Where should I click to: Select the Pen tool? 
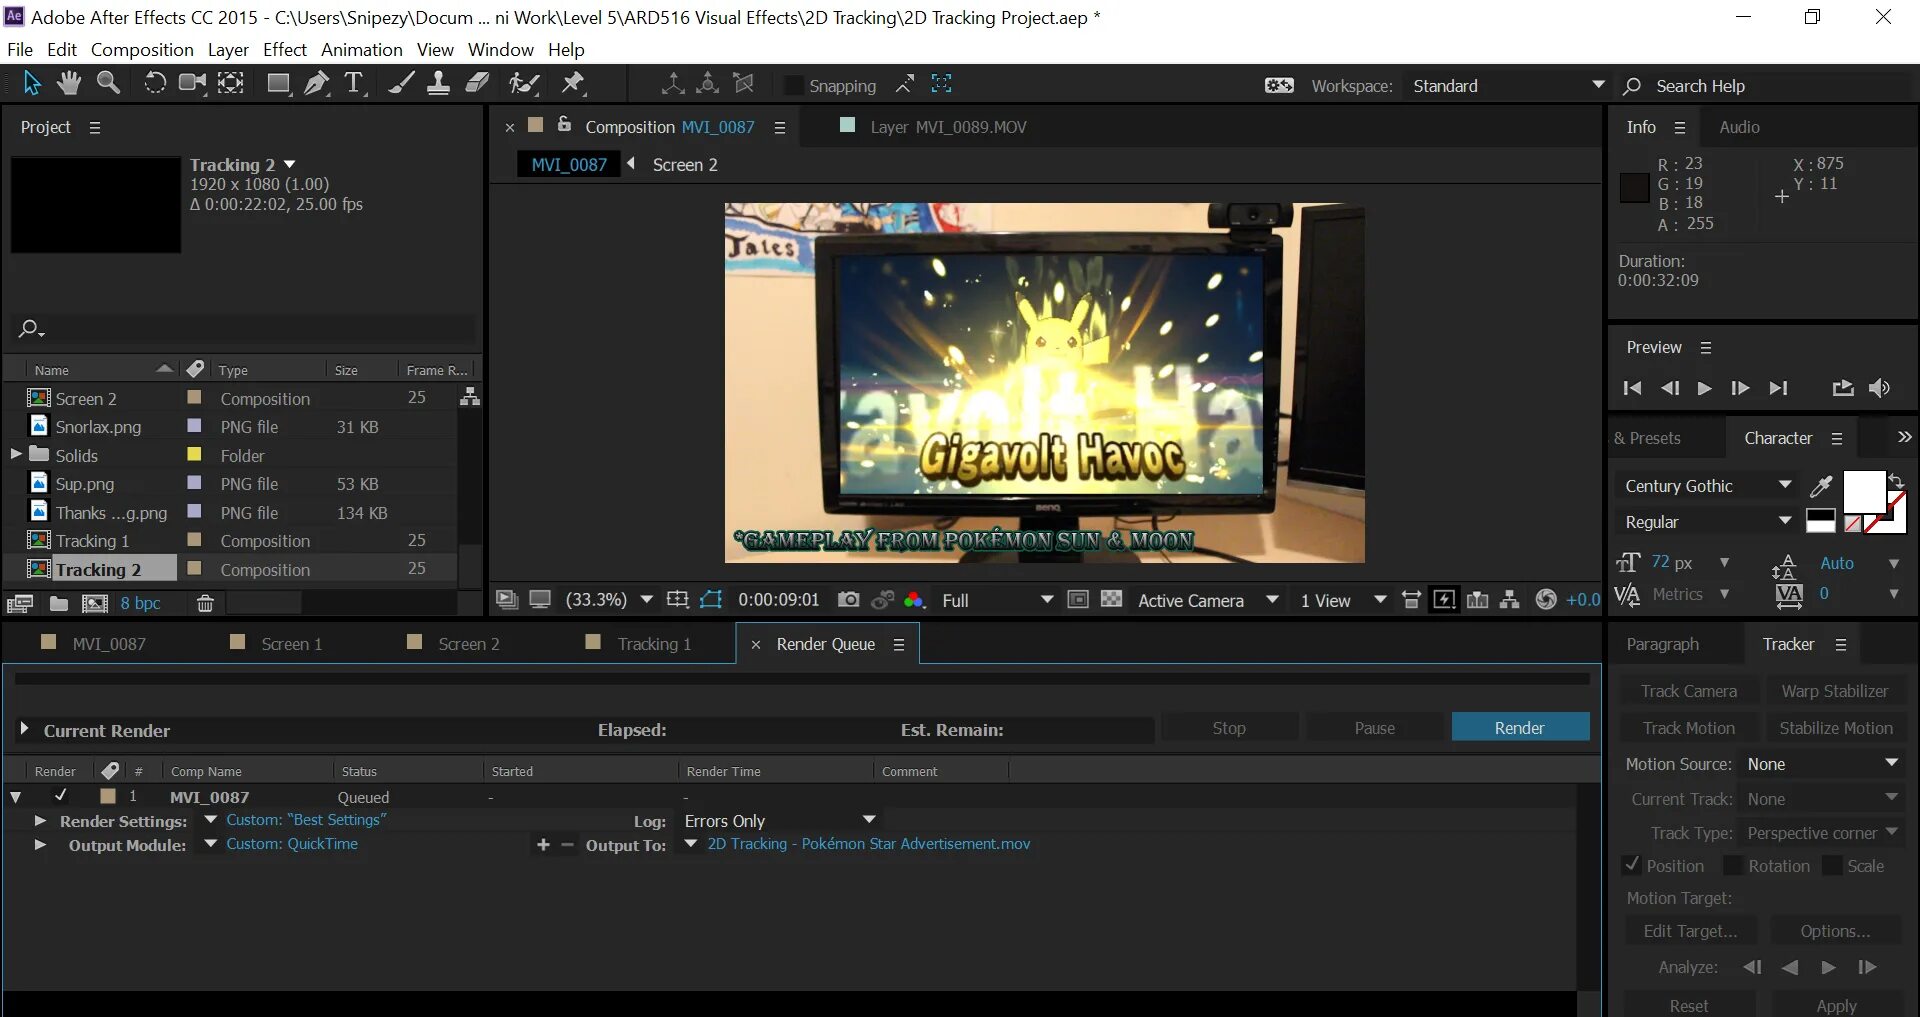pos(317,84)
